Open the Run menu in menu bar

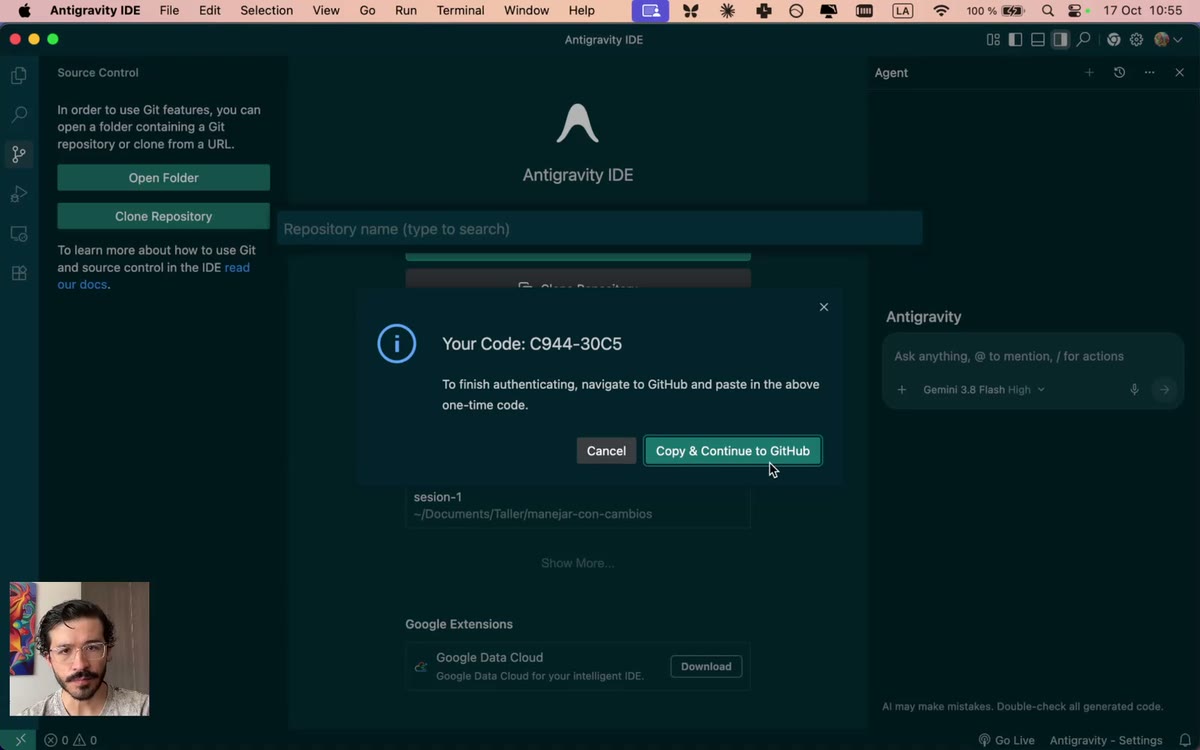click(x=406, y=11)
